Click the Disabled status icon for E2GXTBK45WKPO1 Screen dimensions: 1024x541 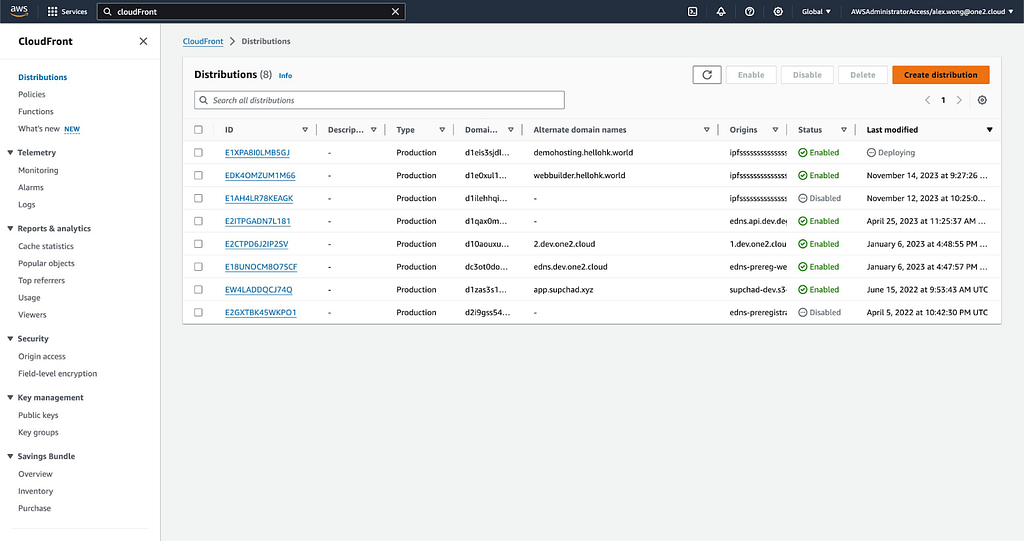click(x=803, y=312)
